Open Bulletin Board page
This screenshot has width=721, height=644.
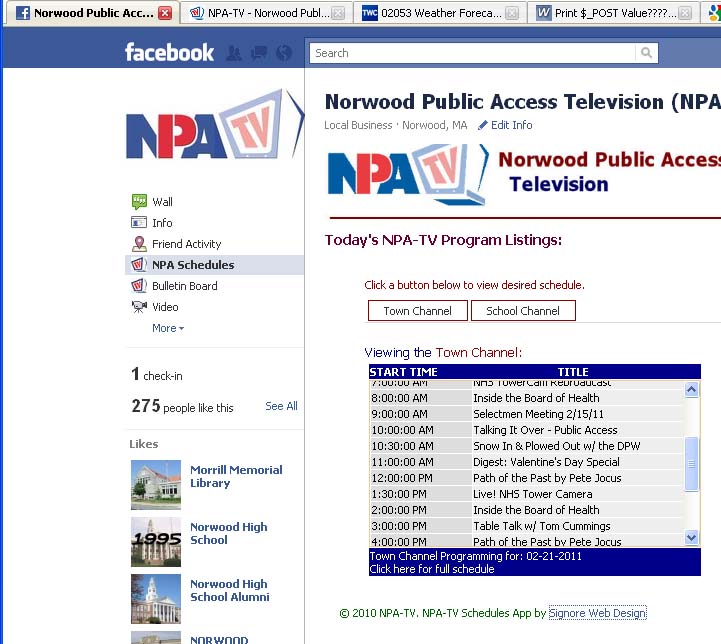click(x=185, y=286)
